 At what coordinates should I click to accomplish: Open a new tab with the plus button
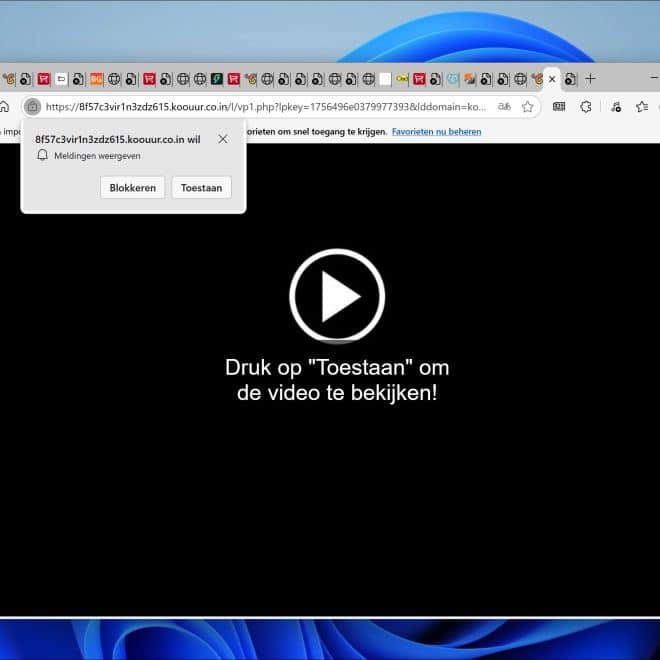click(x=591, y=79)
